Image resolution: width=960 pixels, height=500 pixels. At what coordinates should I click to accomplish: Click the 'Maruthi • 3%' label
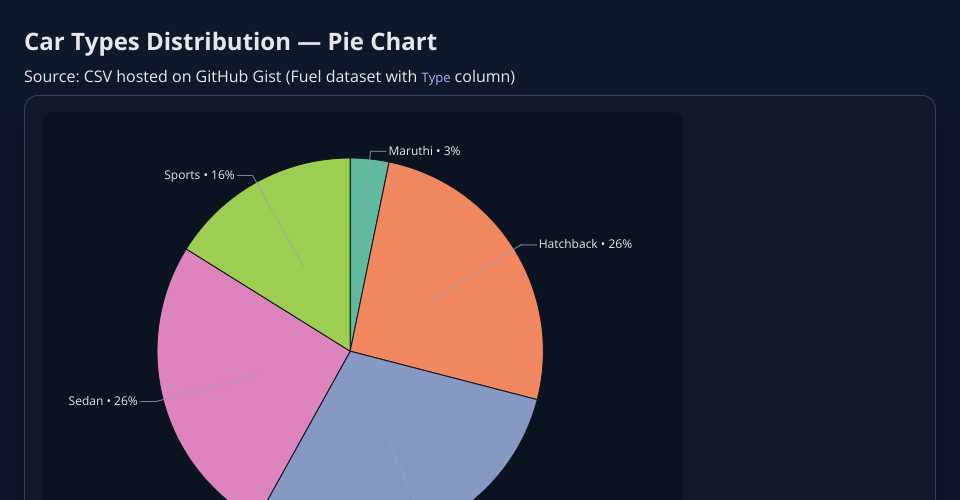tap(424, 151)
